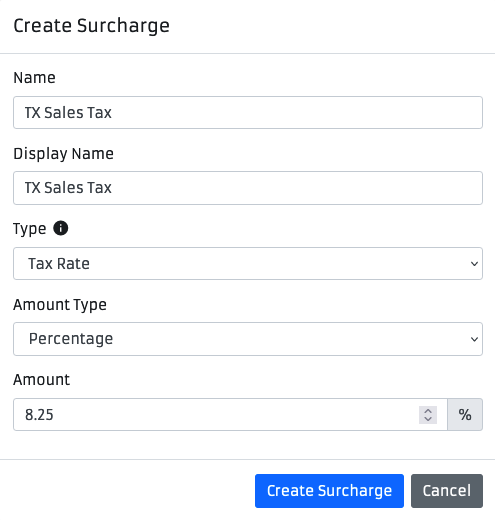
Task: Click the Name field label
Action: tap(34, 78)
